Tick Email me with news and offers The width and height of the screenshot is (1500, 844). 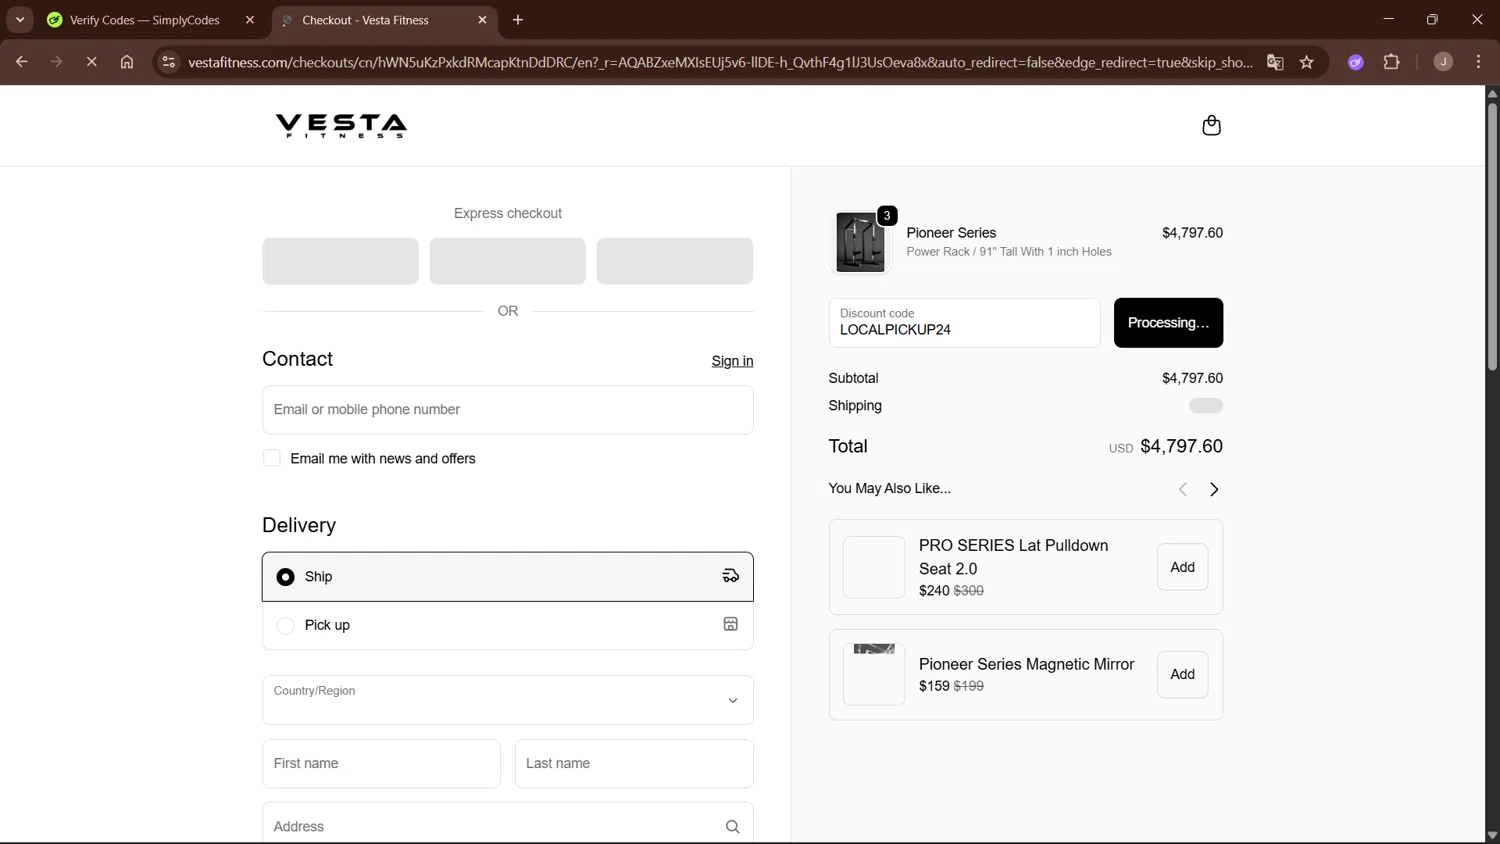click(x=272, y=458)
